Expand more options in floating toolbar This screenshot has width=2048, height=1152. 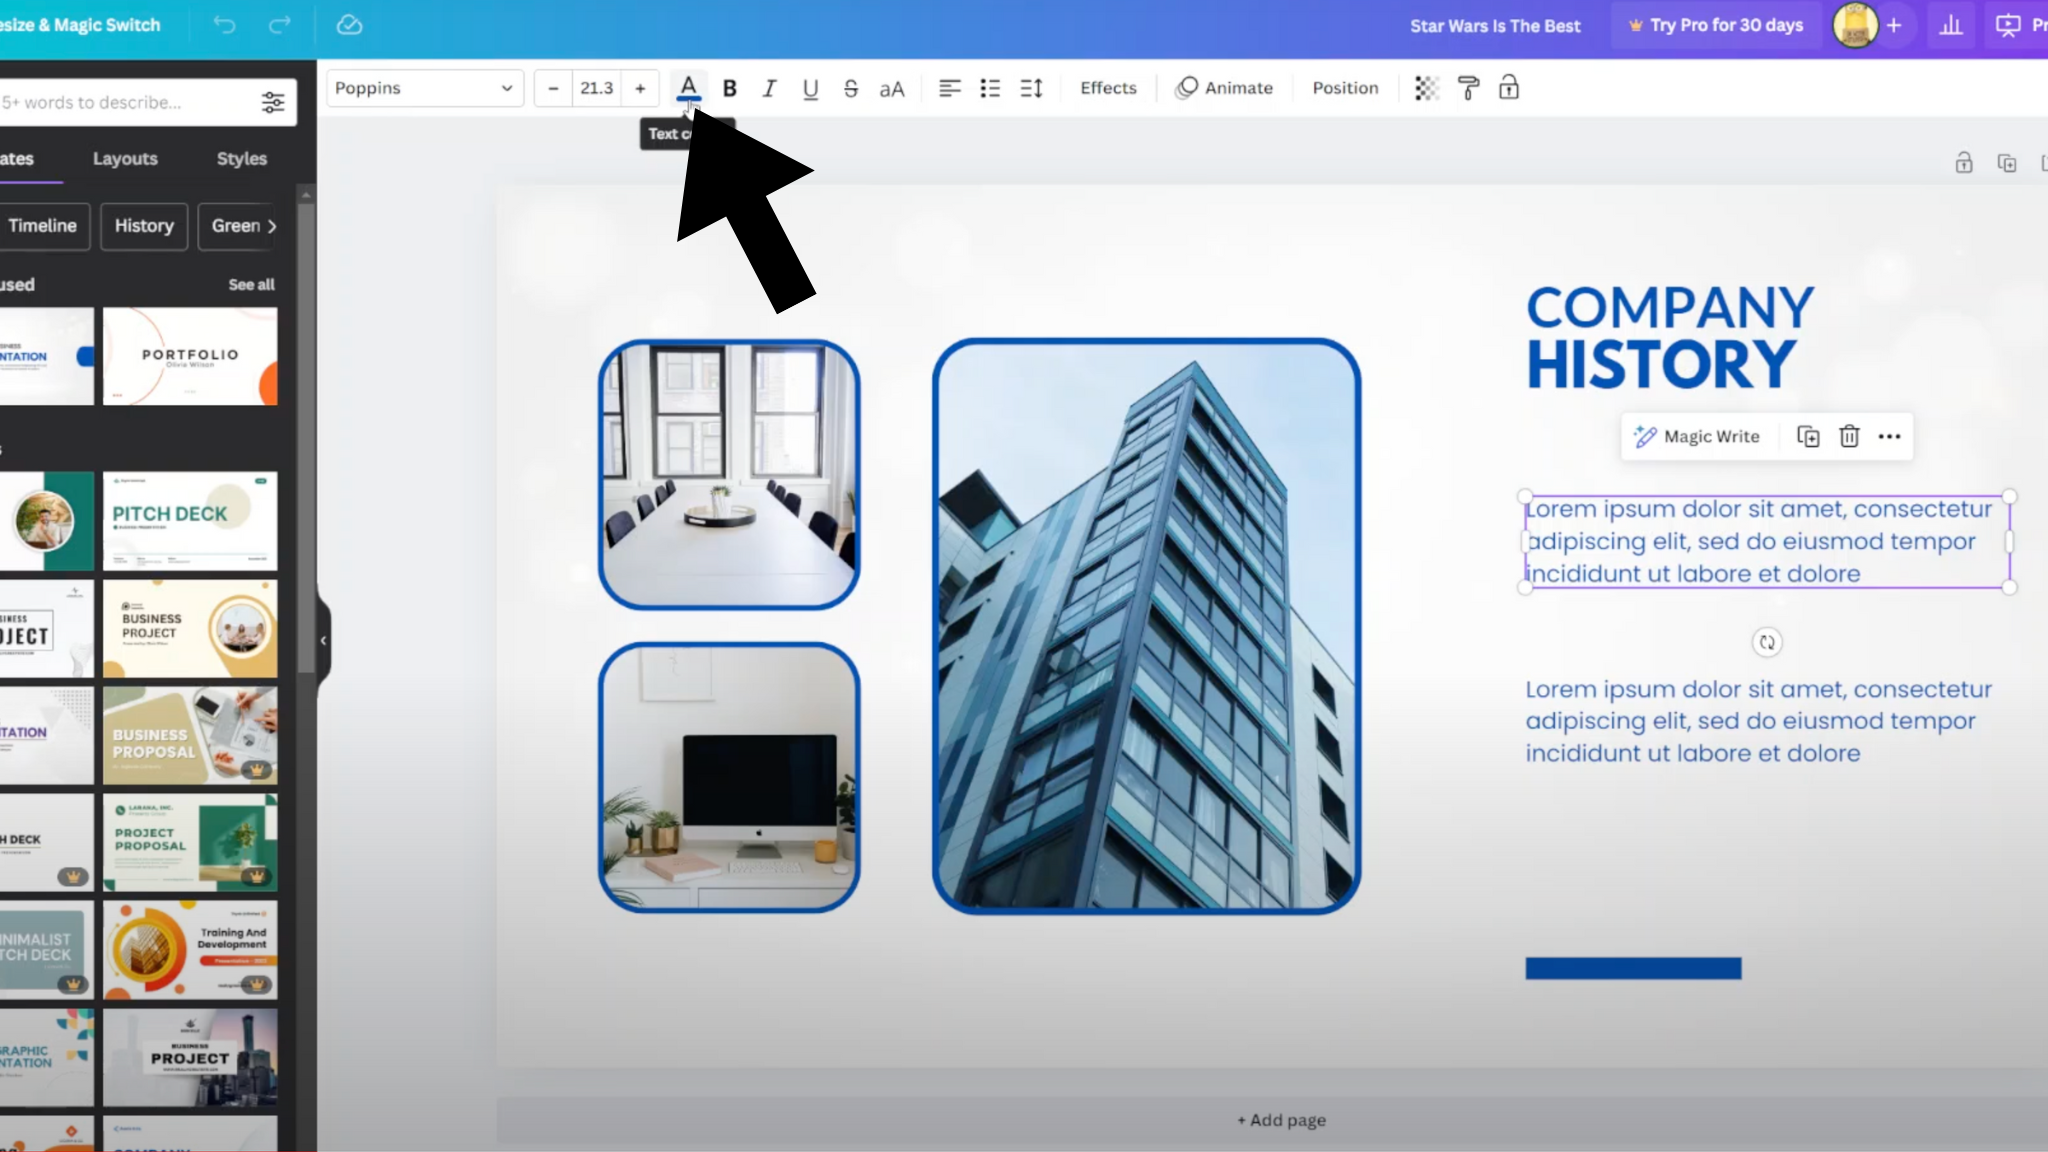click(1889, 436)
